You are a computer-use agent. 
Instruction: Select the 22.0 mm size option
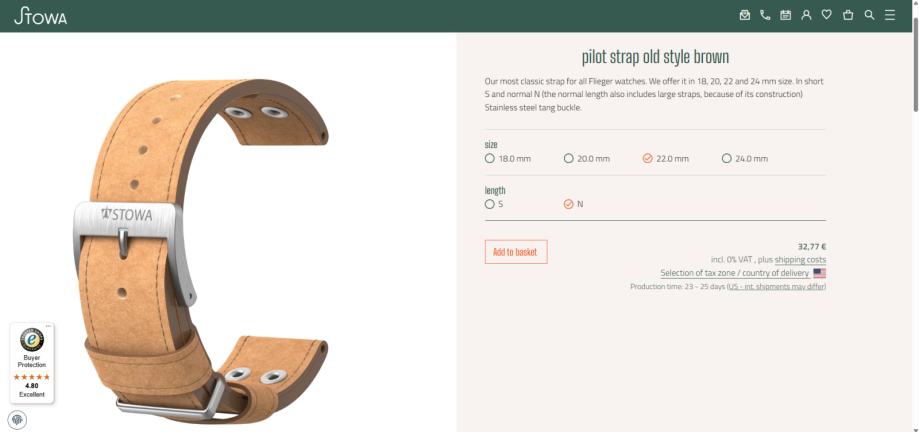tap(666, 158)
